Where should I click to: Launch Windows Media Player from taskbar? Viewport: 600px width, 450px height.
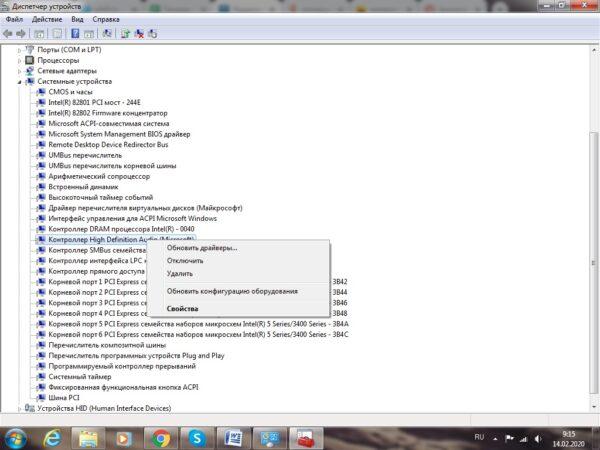[124, 438]
